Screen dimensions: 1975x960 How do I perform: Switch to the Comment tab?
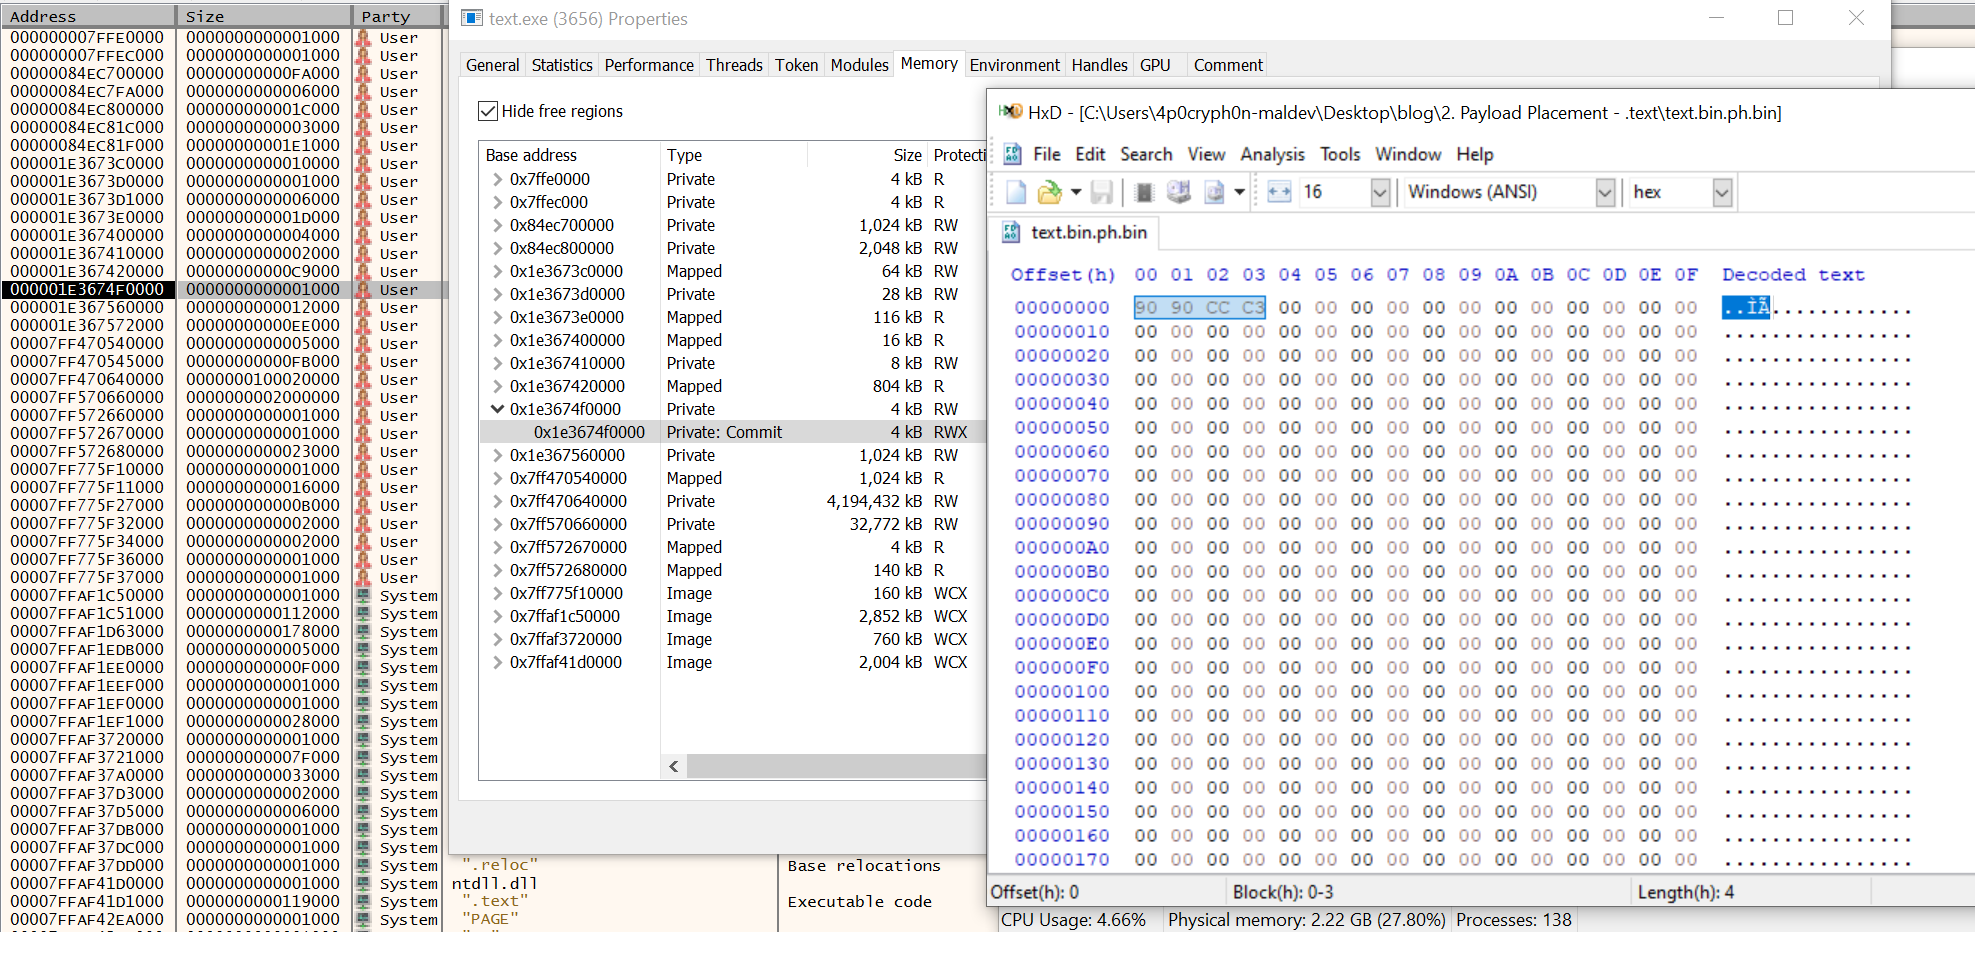click(x=1228, y=65)
